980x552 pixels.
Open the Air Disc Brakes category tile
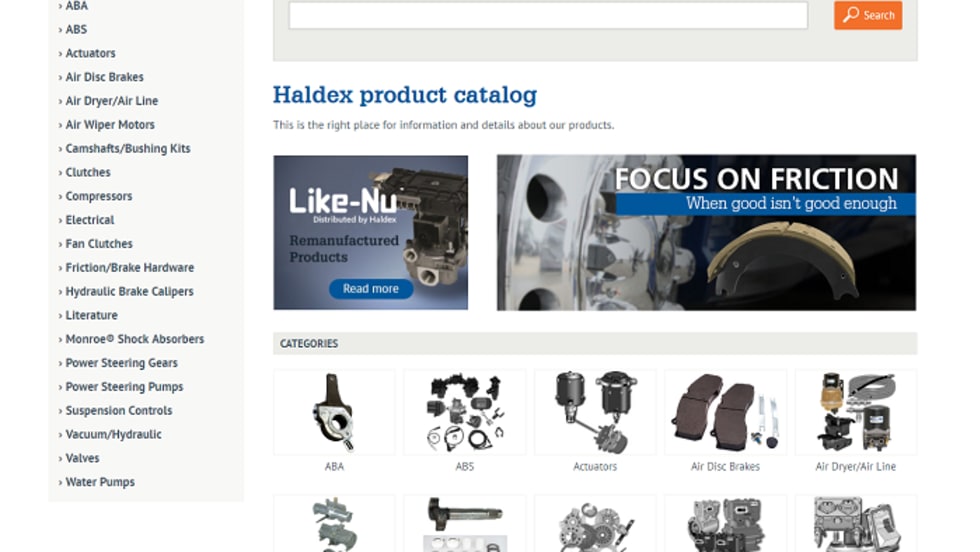coord(725,413)
